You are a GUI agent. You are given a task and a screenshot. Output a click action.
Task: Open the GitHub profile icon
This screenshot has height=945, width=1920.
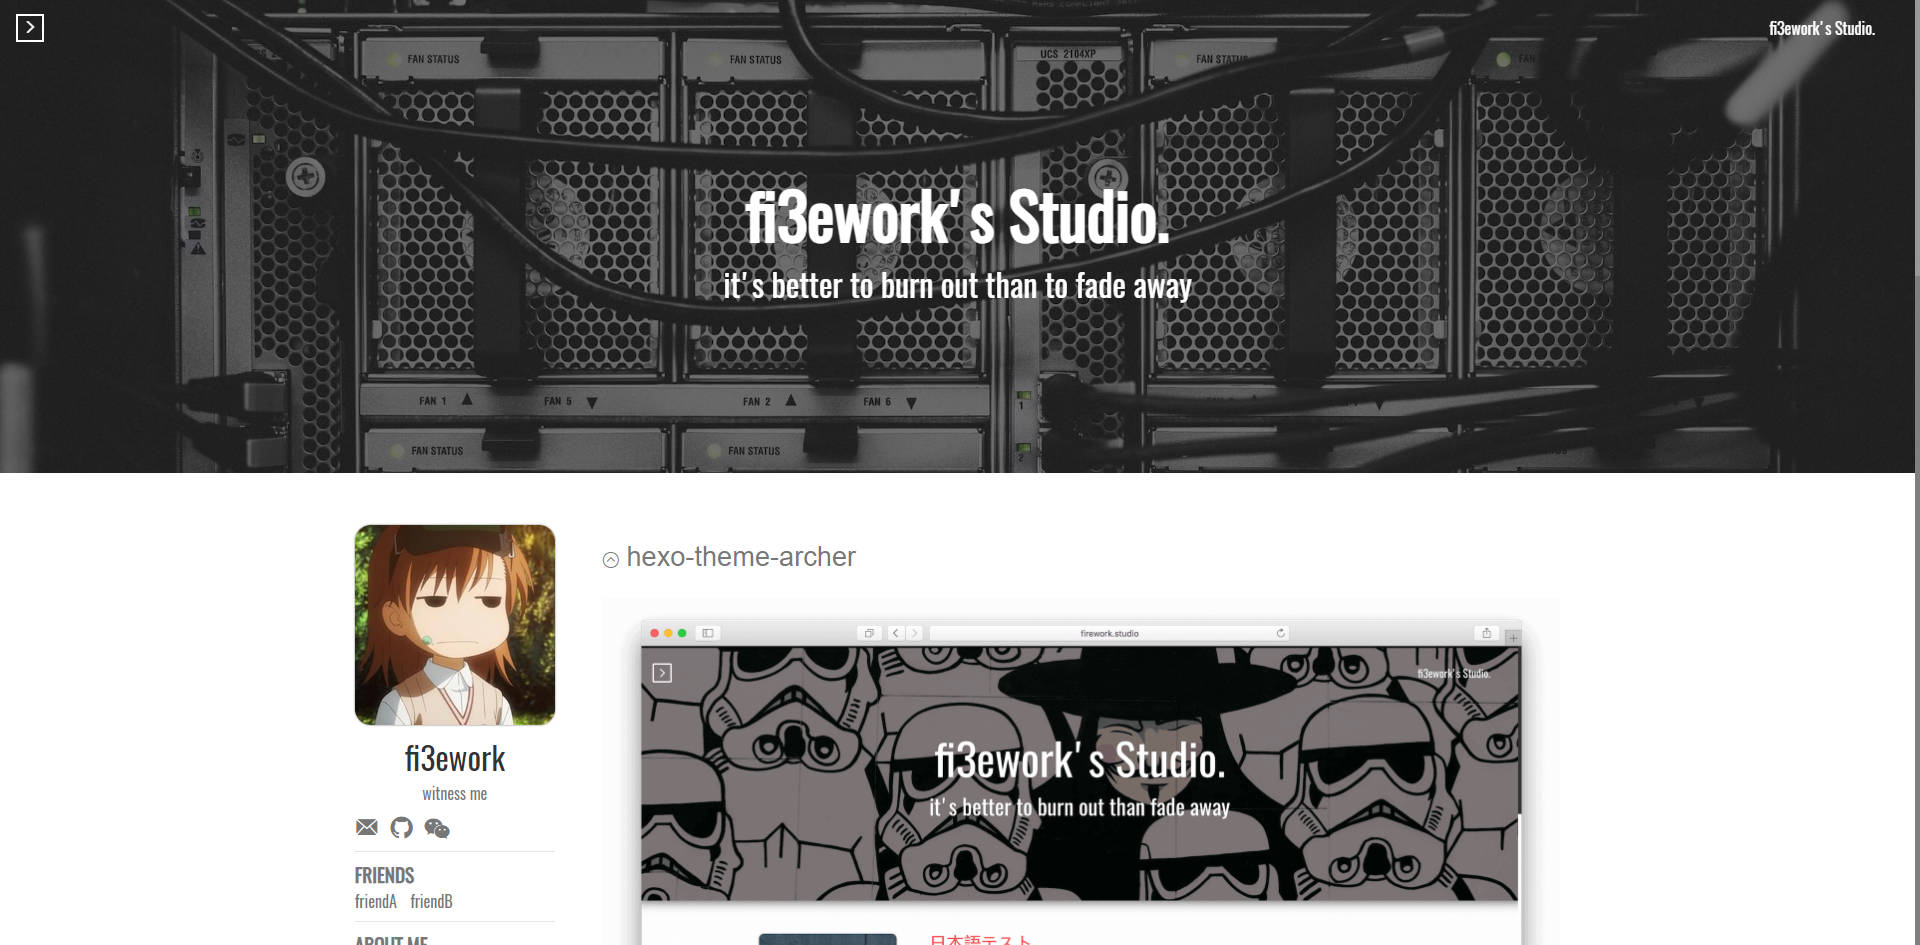click(401, 827)
